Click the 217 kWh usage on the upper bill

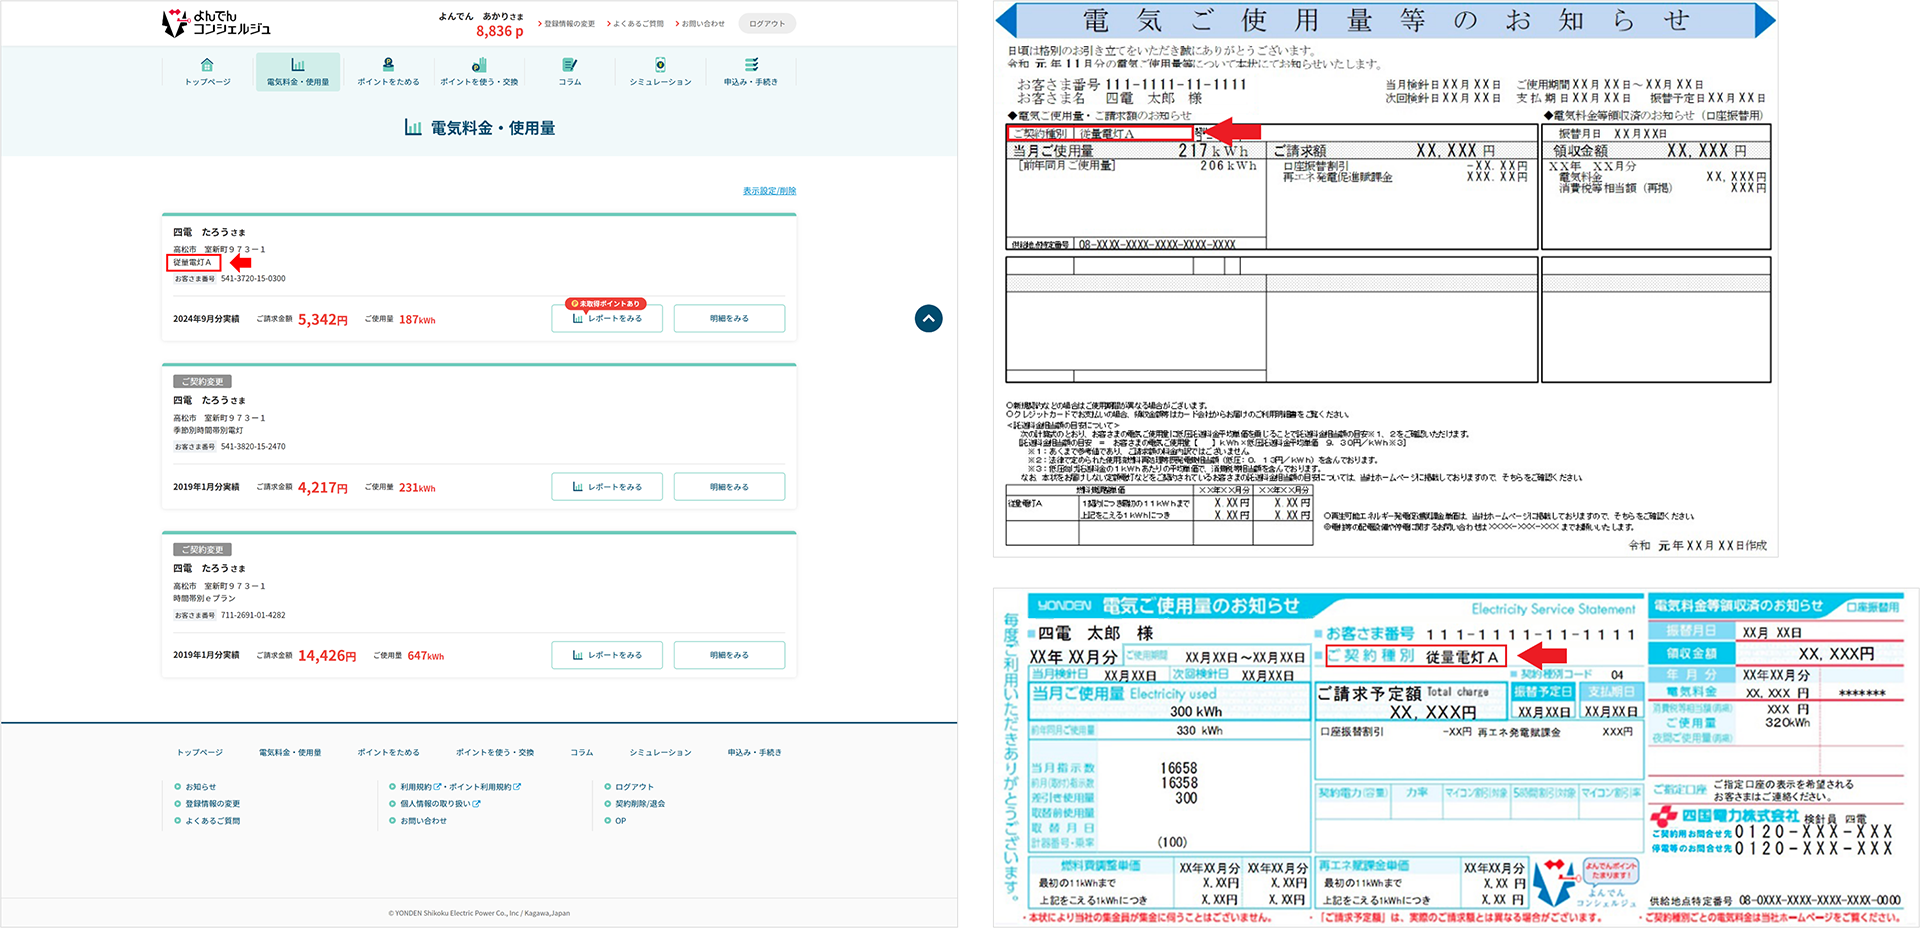click(1212, 151)
